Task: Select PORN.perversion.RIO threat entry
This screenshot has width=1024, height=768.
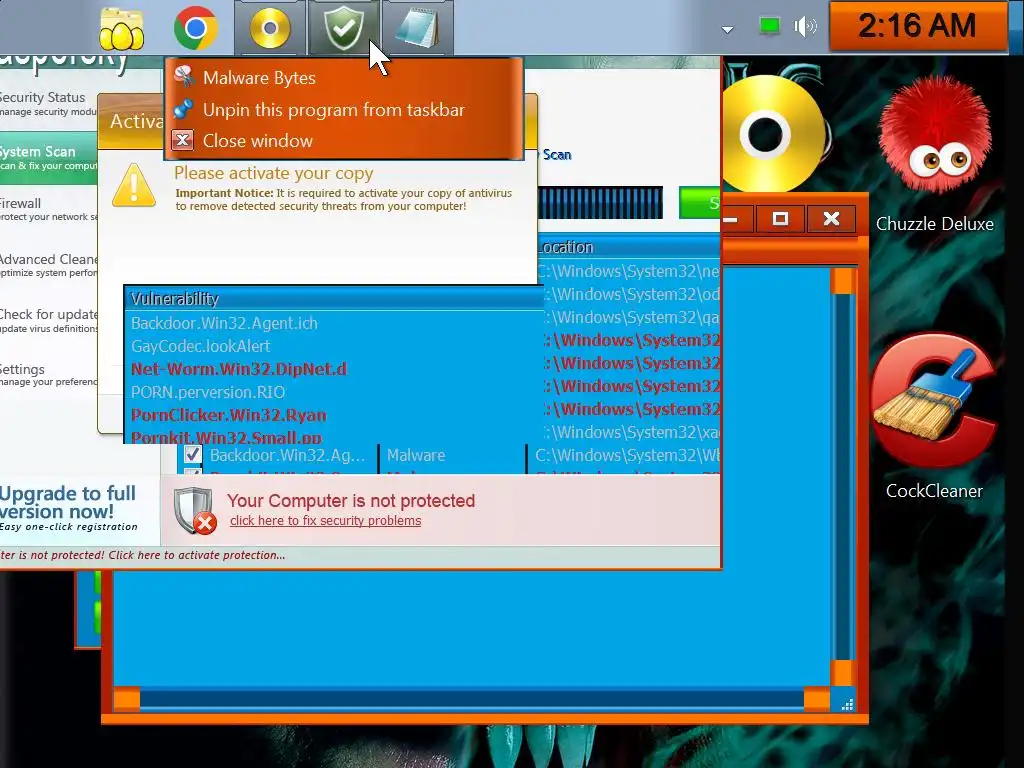Action: 208,392
